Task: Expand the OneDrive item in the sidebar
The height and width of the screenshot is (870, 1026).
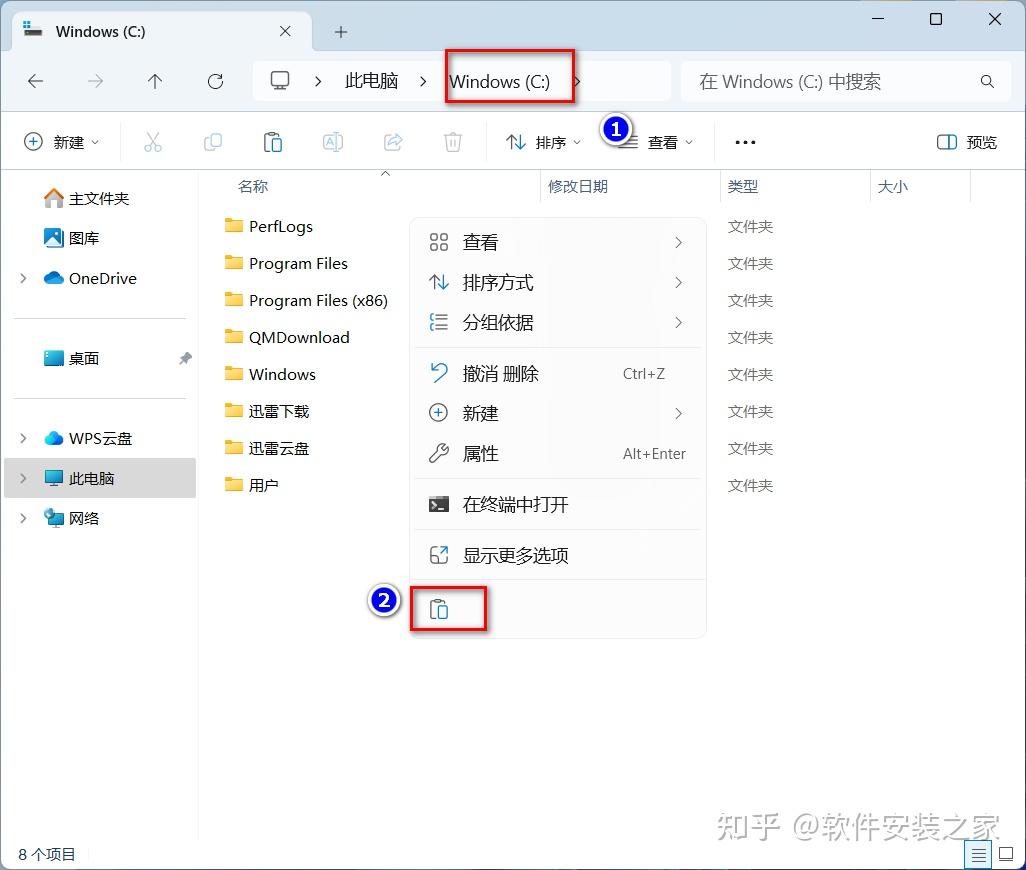Action: pyautogui.click(x=22, y=278)
